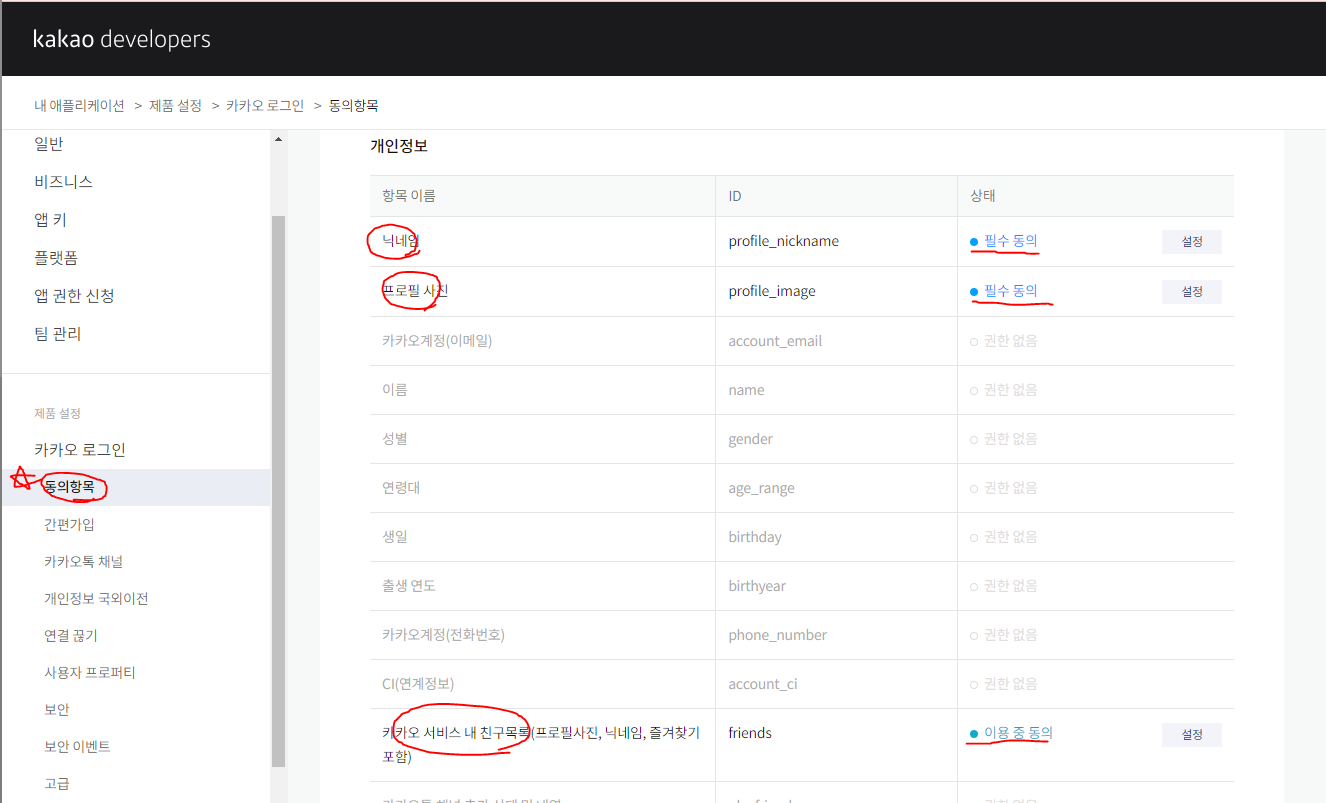Open 앱 키 sidebar item
1326x803 pixels.
[x=50, y=220]
